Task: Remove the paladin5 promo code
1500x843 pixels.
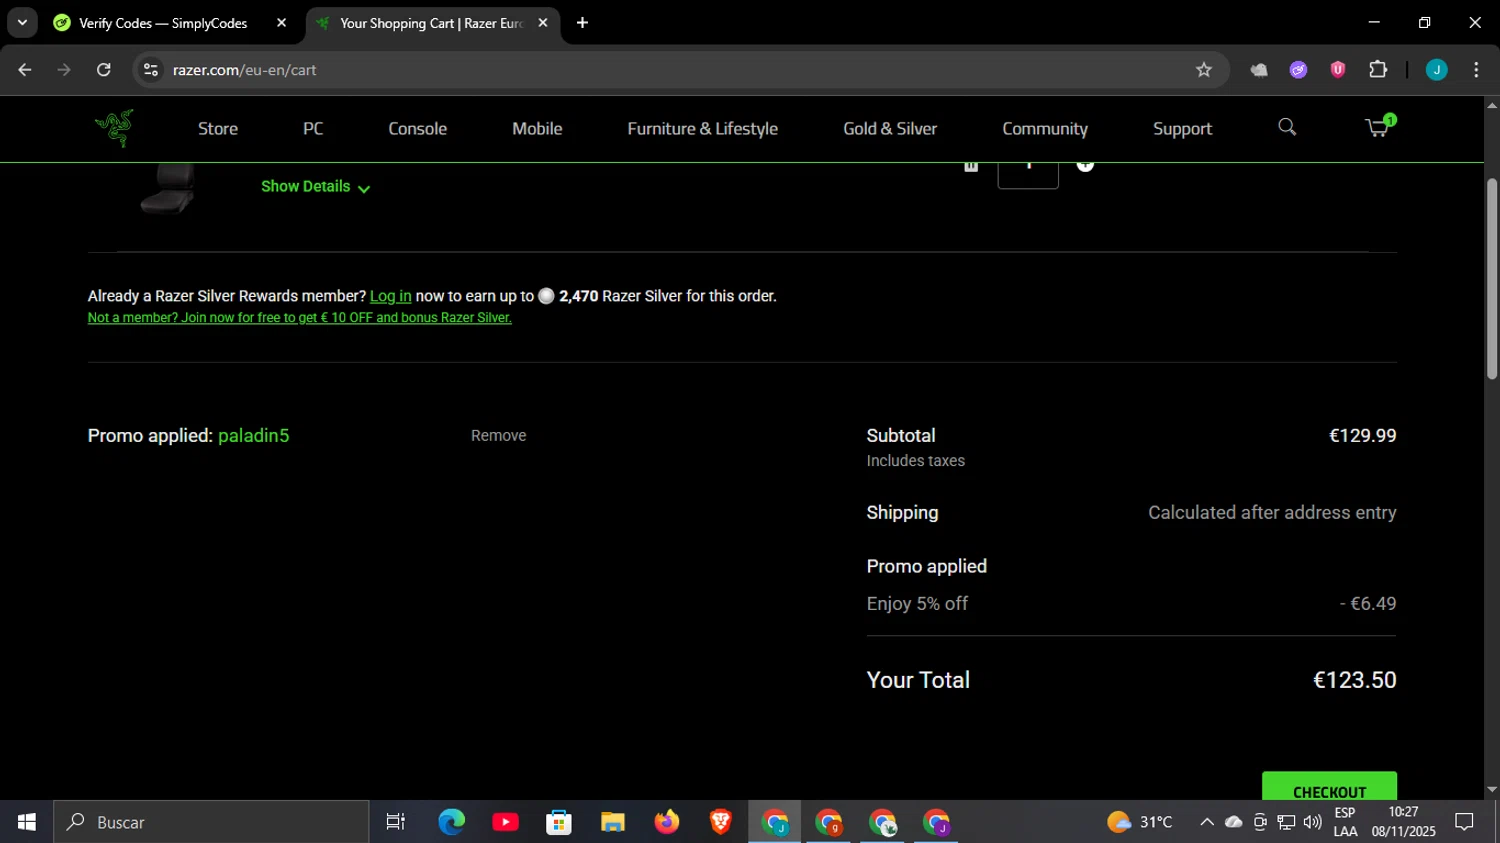Action: point(498,436)
